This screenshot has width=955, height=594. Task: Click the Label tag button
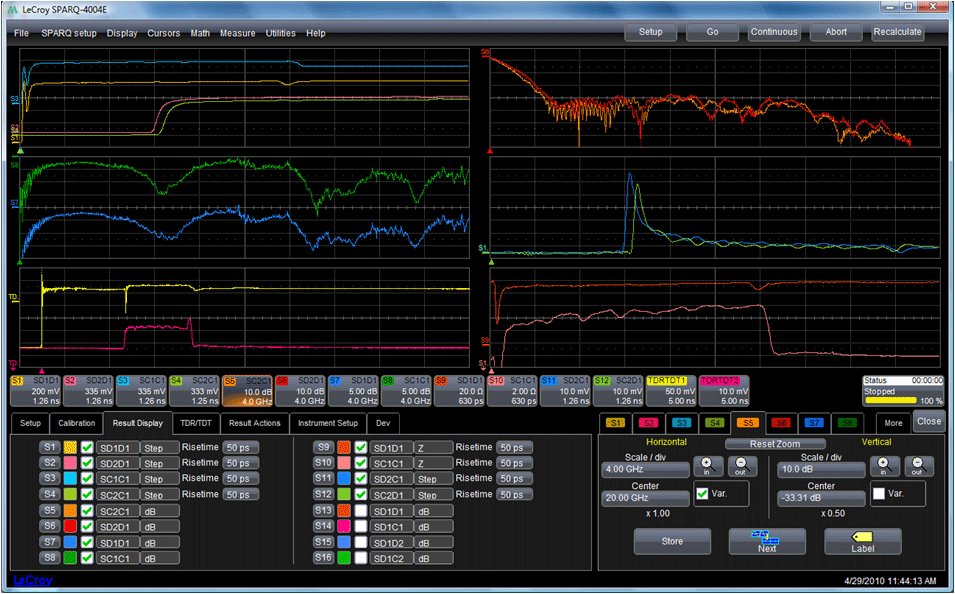862,541
